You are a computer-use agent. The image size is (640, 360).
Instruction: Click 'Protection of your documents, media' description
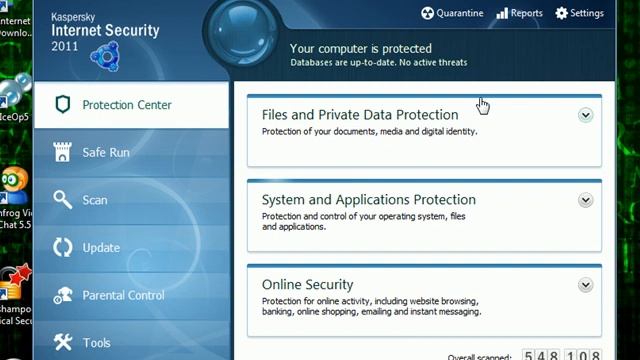coord(369,131)
